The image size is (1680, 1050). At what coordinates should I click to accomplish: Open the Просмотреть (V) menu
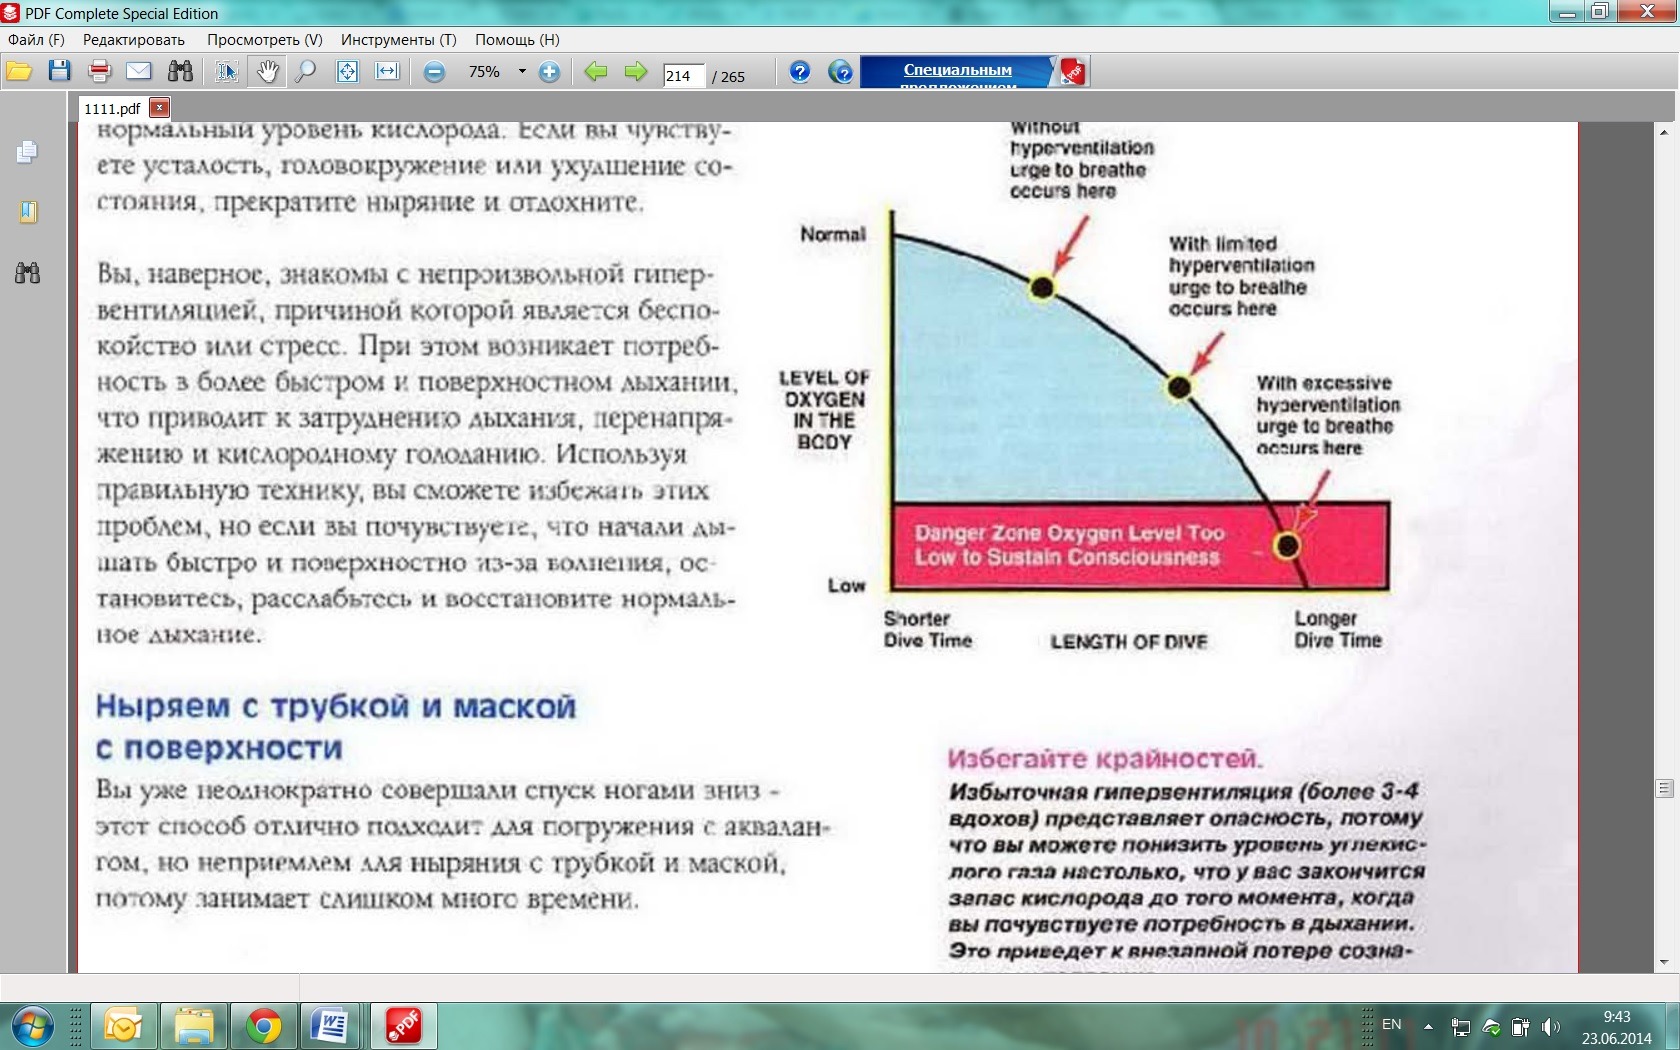tap(265, 40)
